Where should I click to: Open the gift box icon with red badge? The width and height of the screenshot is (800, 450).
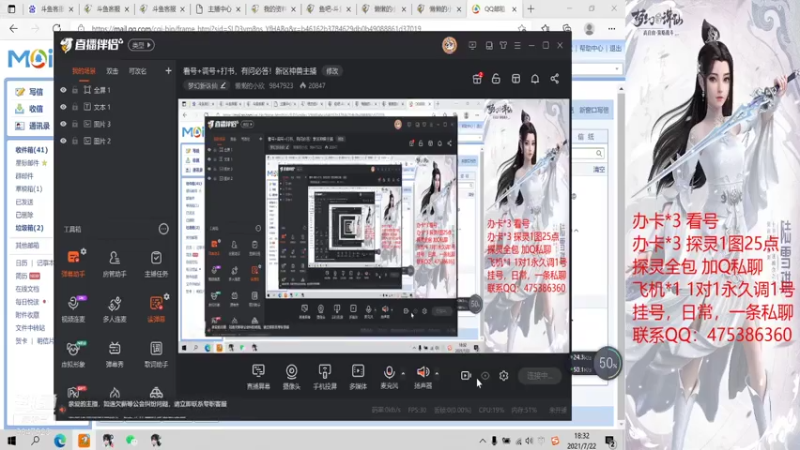[x=477, y=79]
